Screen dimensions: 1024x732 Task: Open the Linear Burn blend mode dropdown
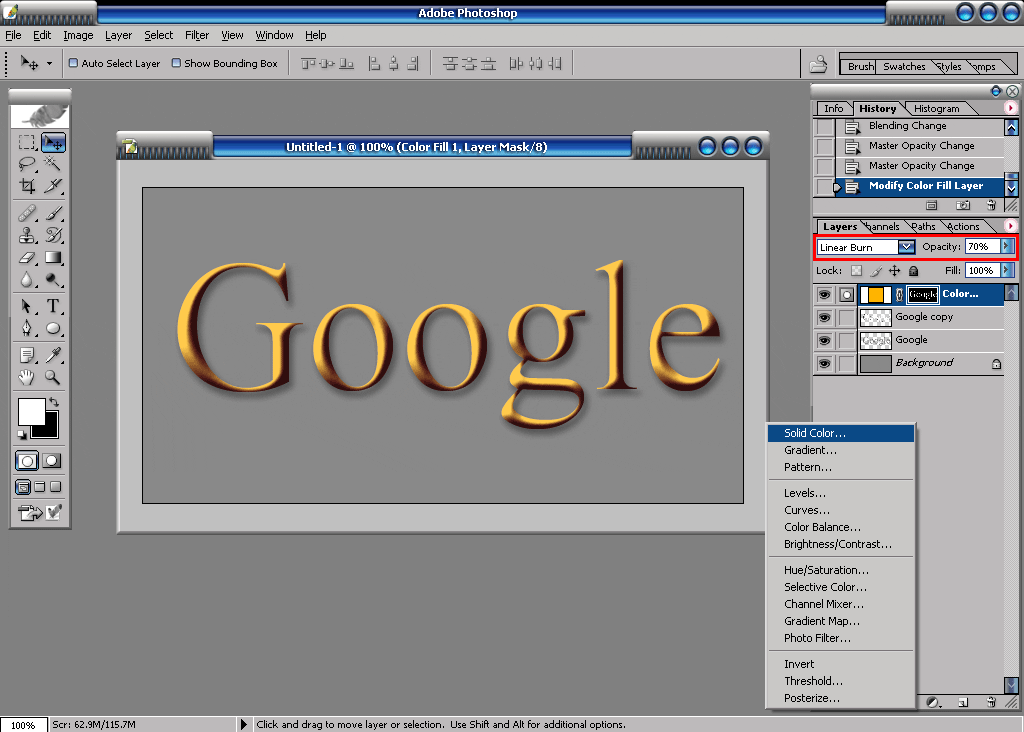[906, 247]
